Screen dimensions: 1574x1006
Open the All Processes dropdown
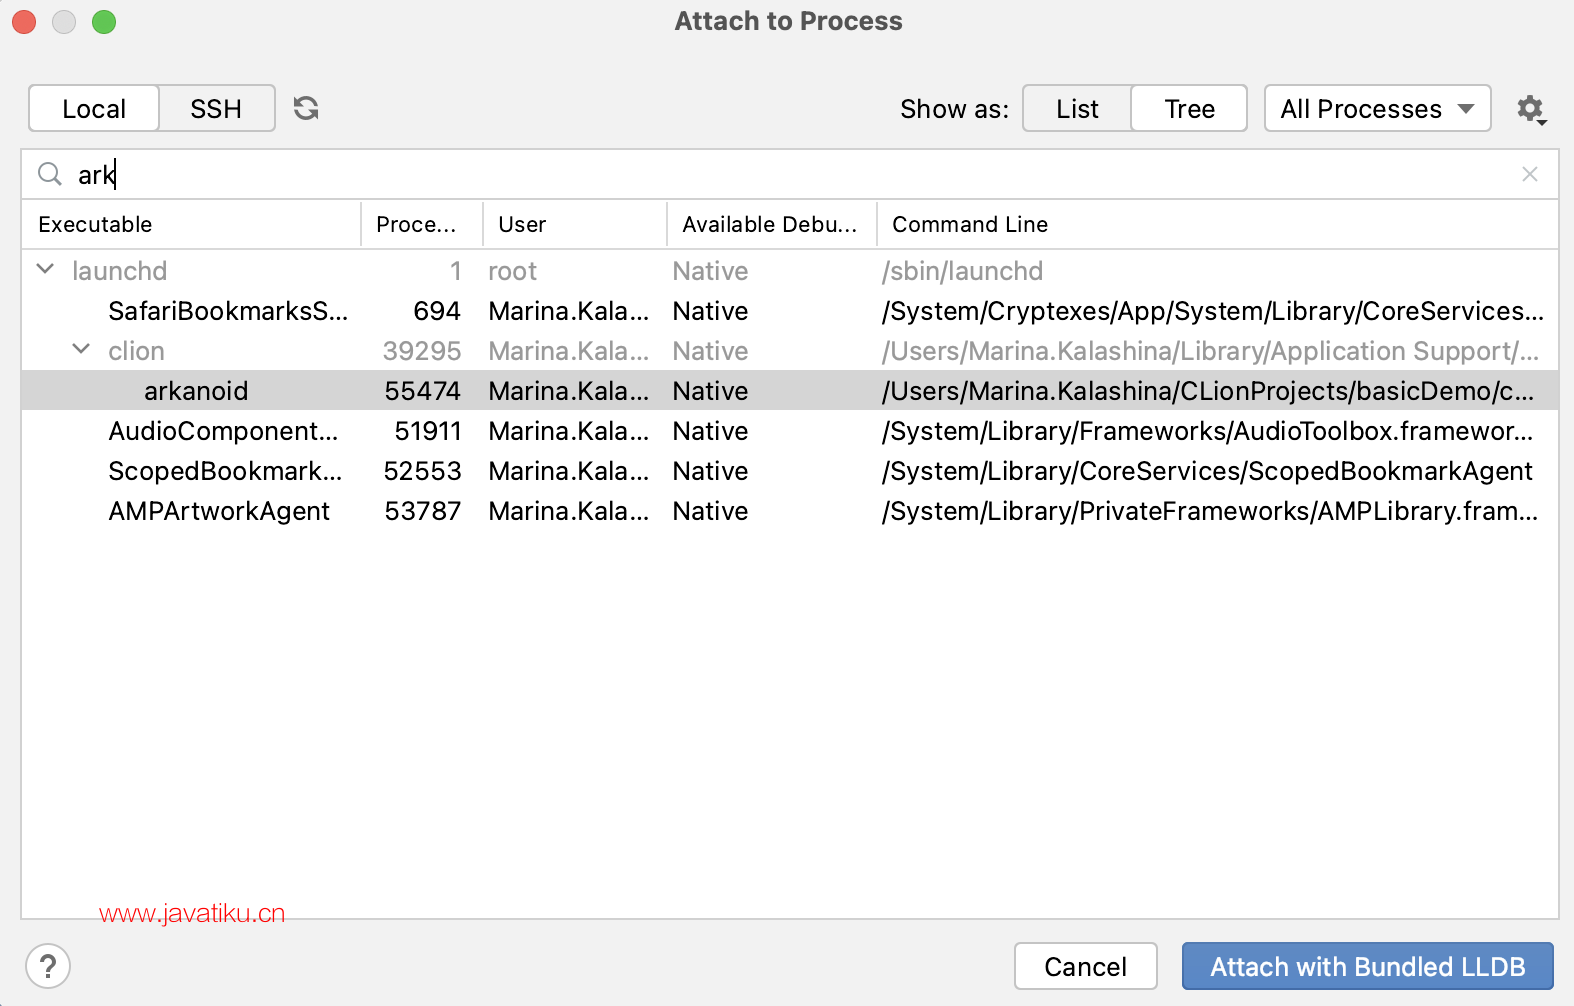click(1377, 108)
